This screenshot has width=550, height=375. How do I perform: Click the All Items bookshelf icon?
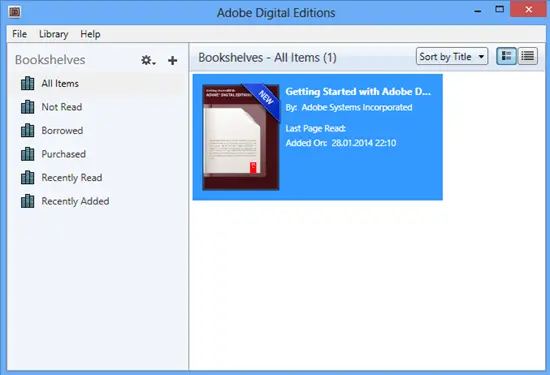pos(28,83)
